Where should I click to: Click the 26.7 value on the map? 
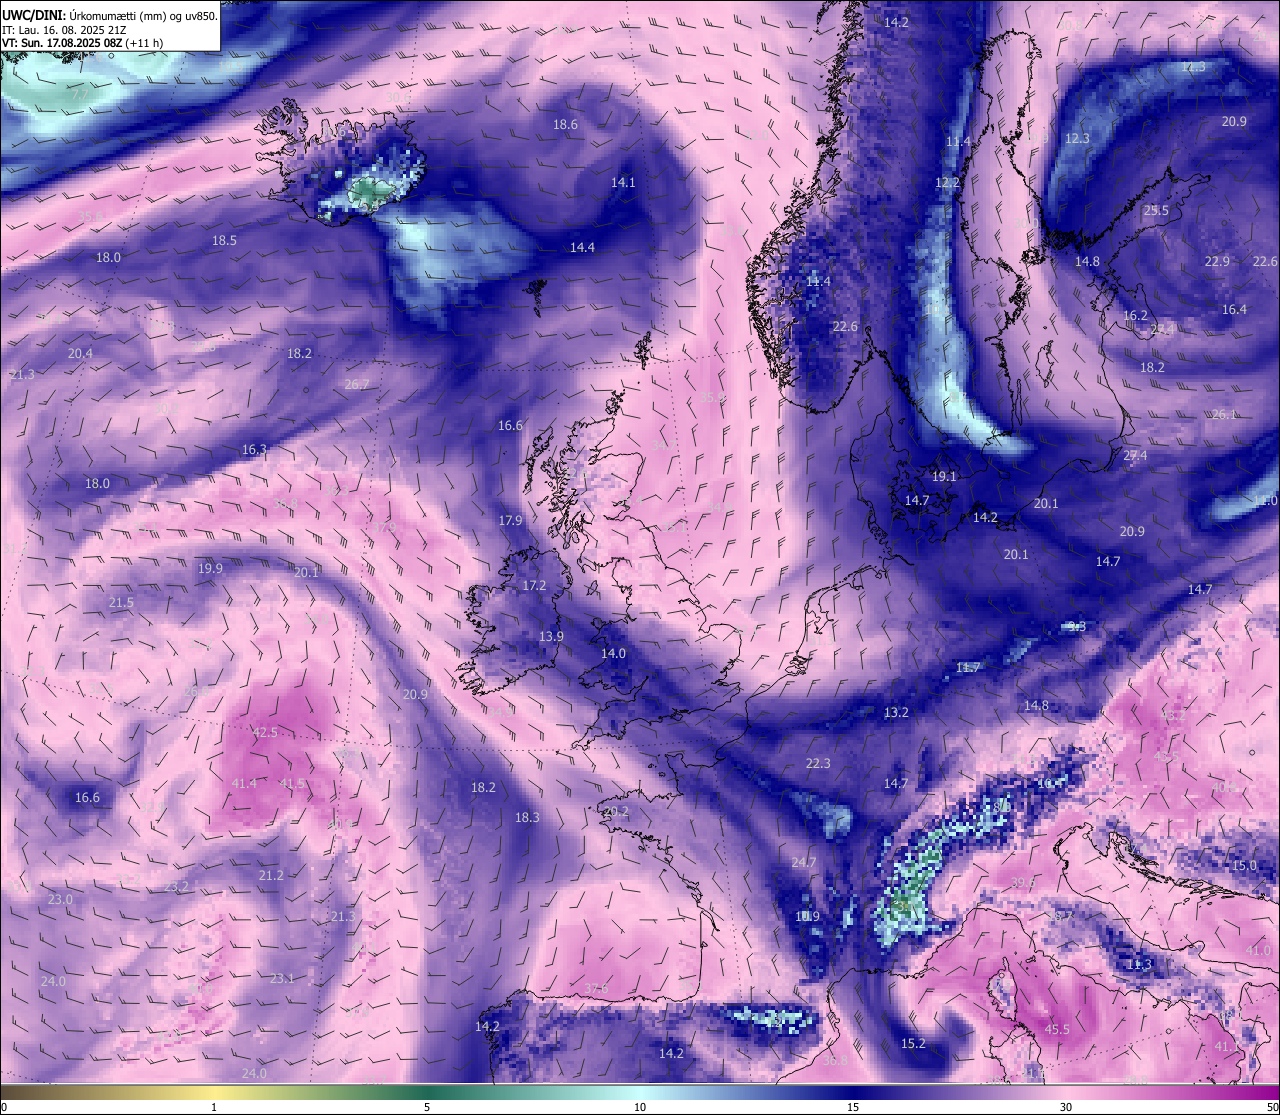point(356,384)
